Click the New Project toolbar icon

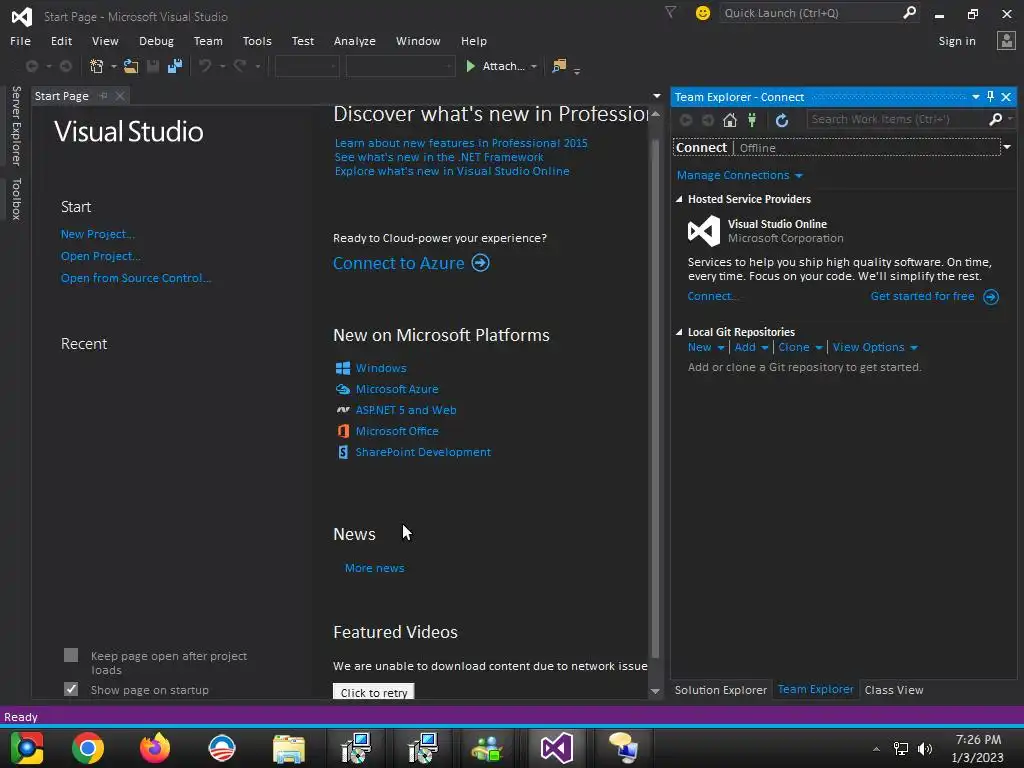[97, 66]
